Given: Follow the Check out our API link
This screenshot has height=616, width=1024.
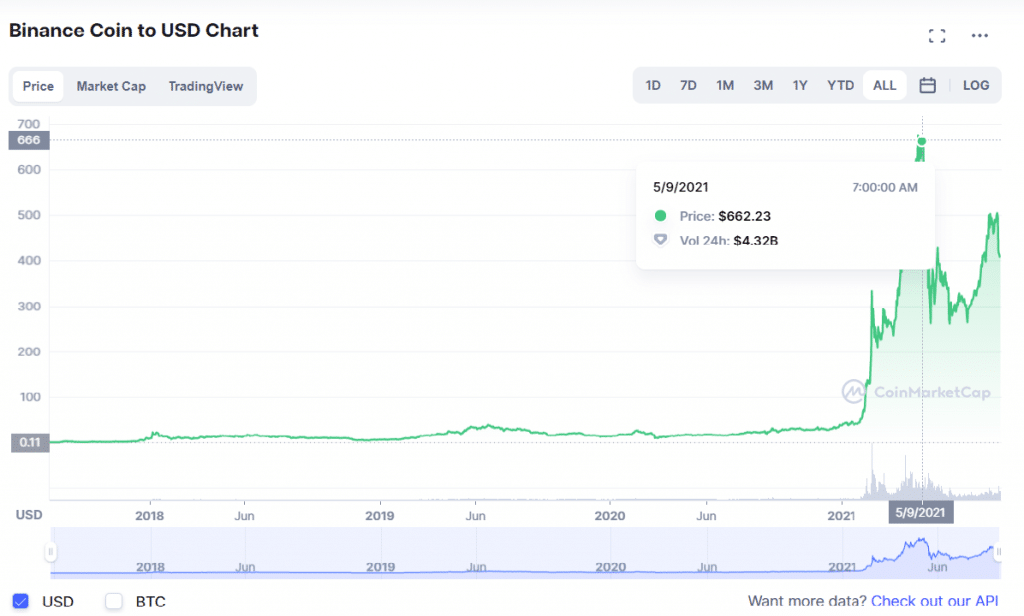Looking at the screenshot, I should click(x=935, y=601).
